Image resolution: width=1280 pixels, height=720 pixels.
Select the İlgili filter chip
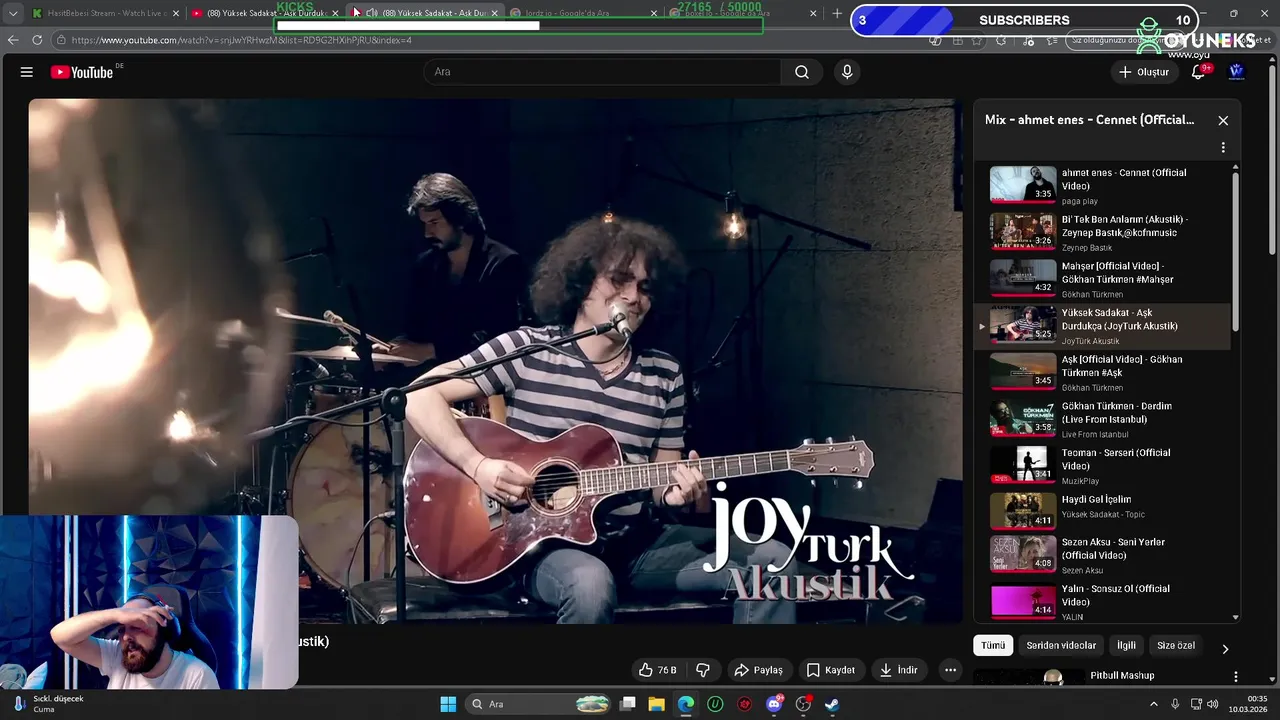click(1126, 646)
